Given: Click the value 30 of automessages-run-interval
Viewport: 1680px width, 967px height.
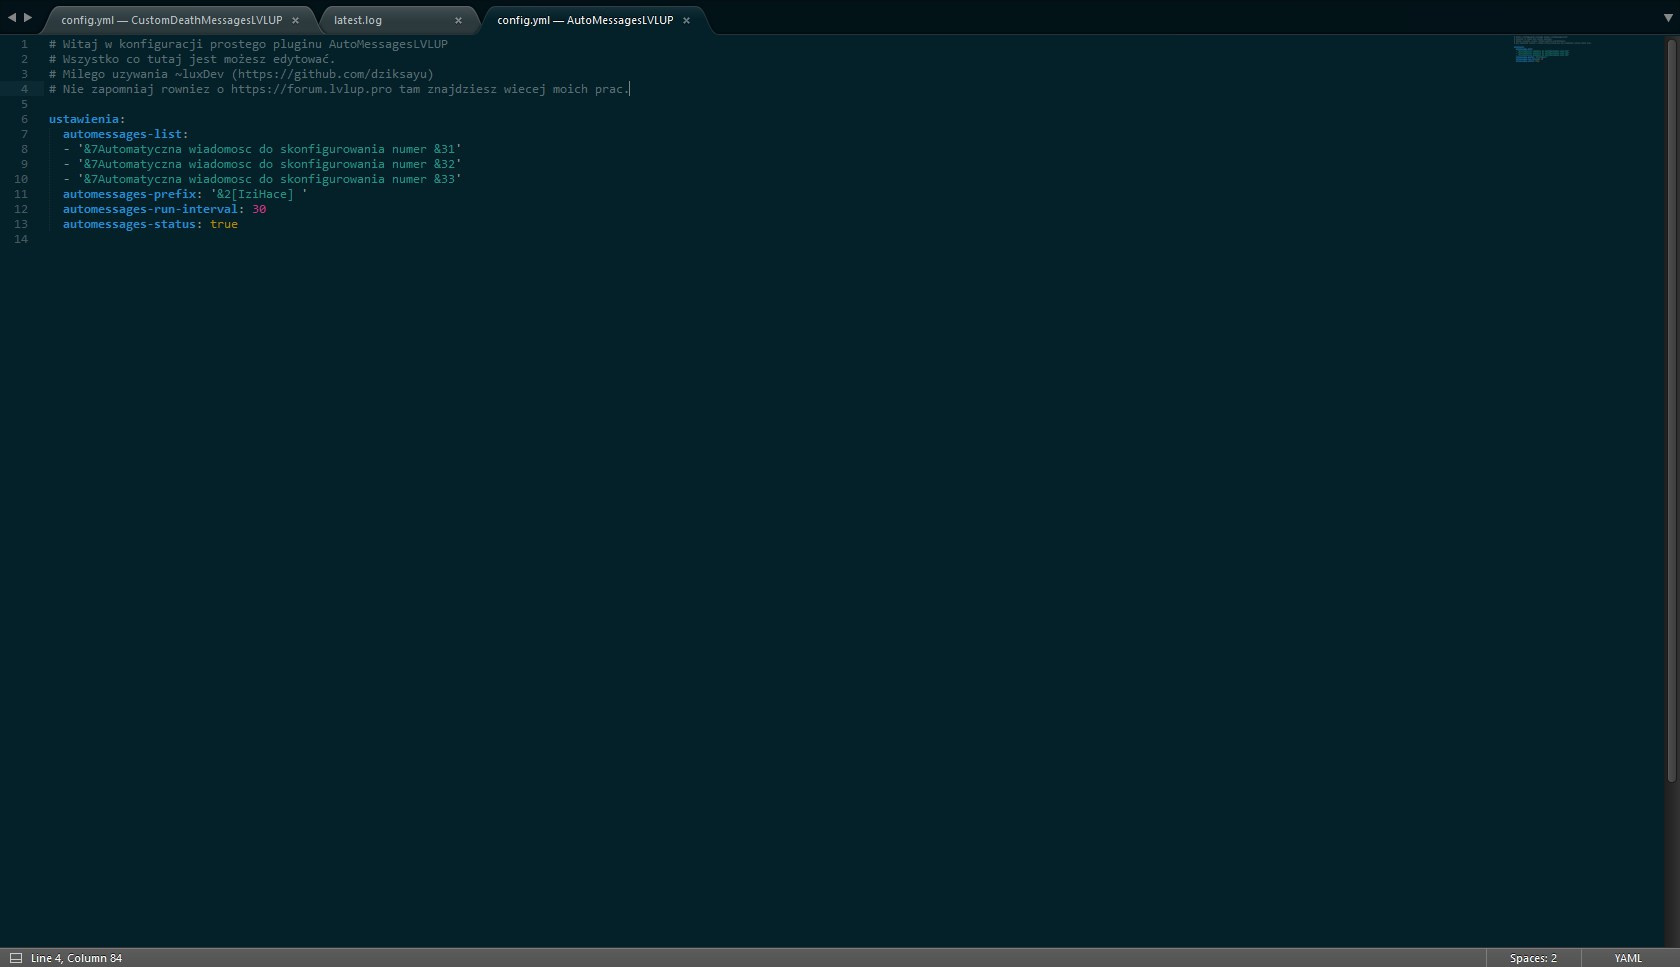Looking at the screenshot, I should click(x=259, y=209).
